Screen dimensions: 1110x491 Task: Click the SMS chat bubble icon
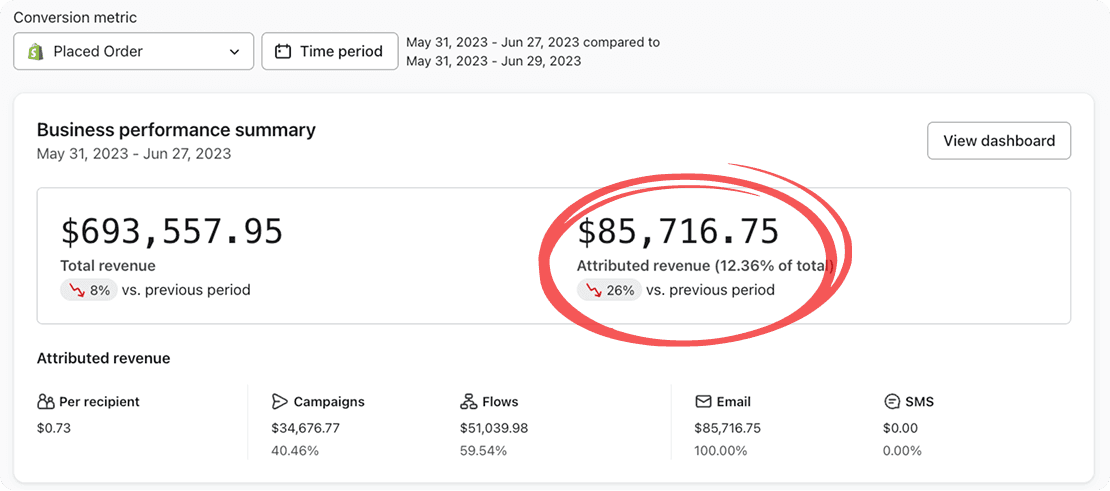click(892, 402)
